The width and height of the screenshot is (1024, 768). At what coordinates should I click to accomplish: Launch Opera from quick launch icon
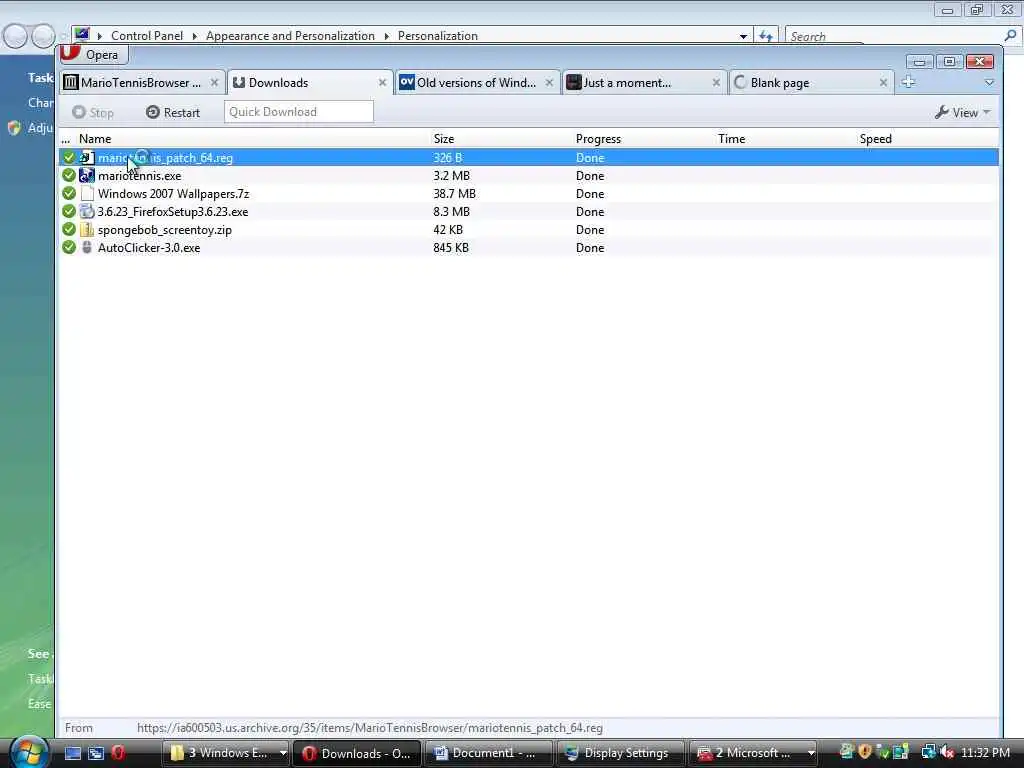(x=118, y=753)
